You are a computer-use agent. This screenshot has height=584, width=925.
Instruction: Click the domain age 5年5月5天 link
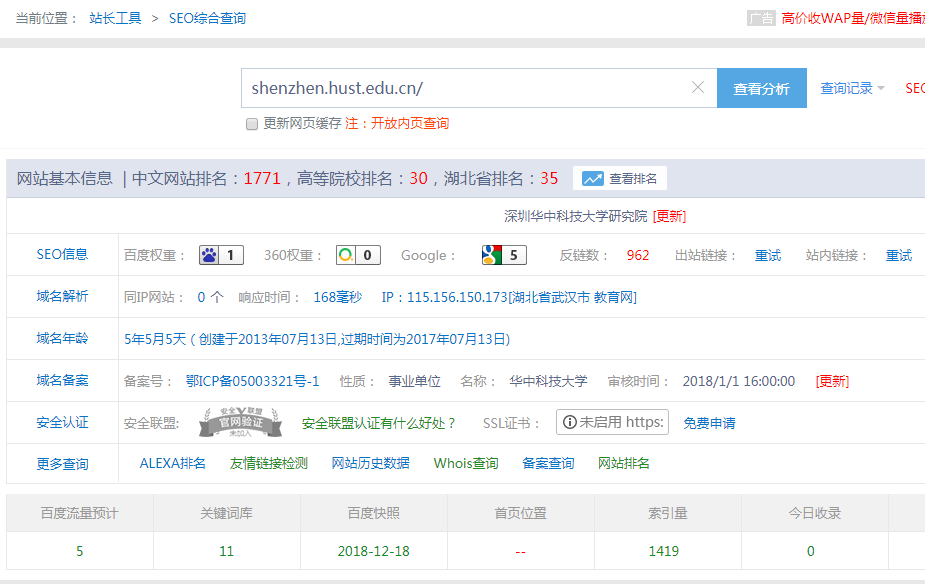317,339
